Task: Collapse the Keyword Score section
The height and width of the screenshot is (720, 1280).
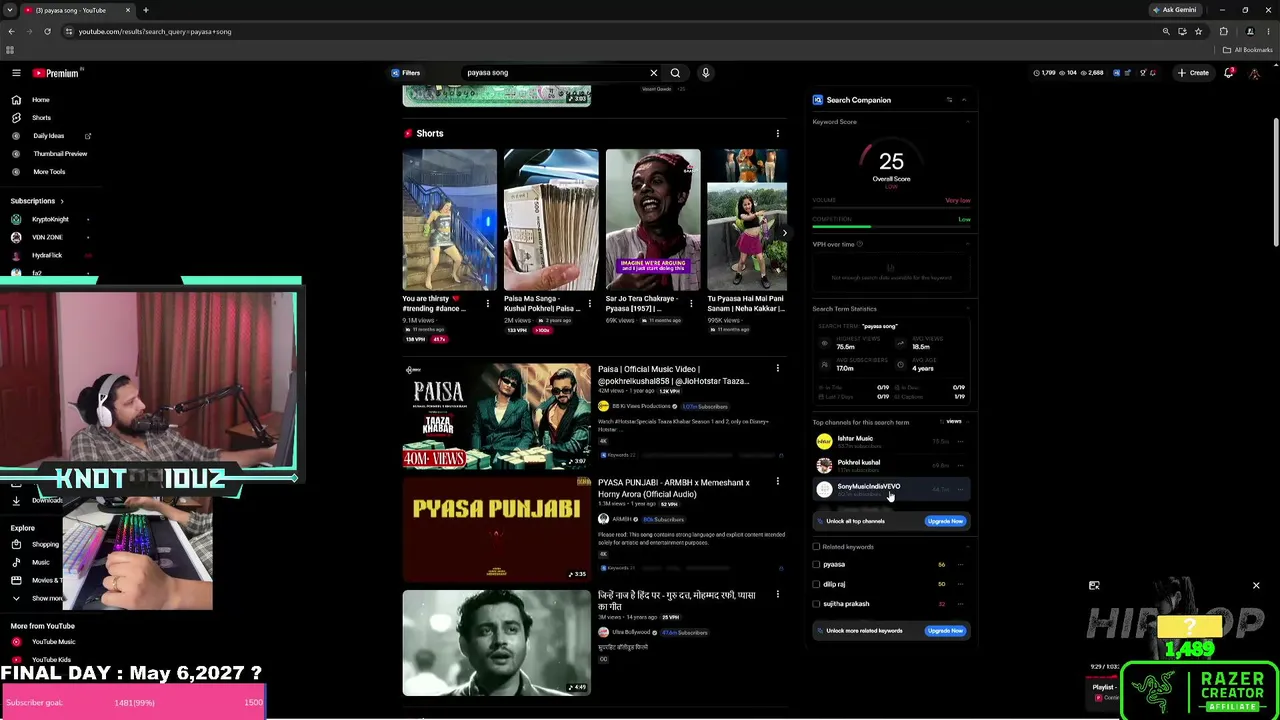Action: [x=967, y=122]
